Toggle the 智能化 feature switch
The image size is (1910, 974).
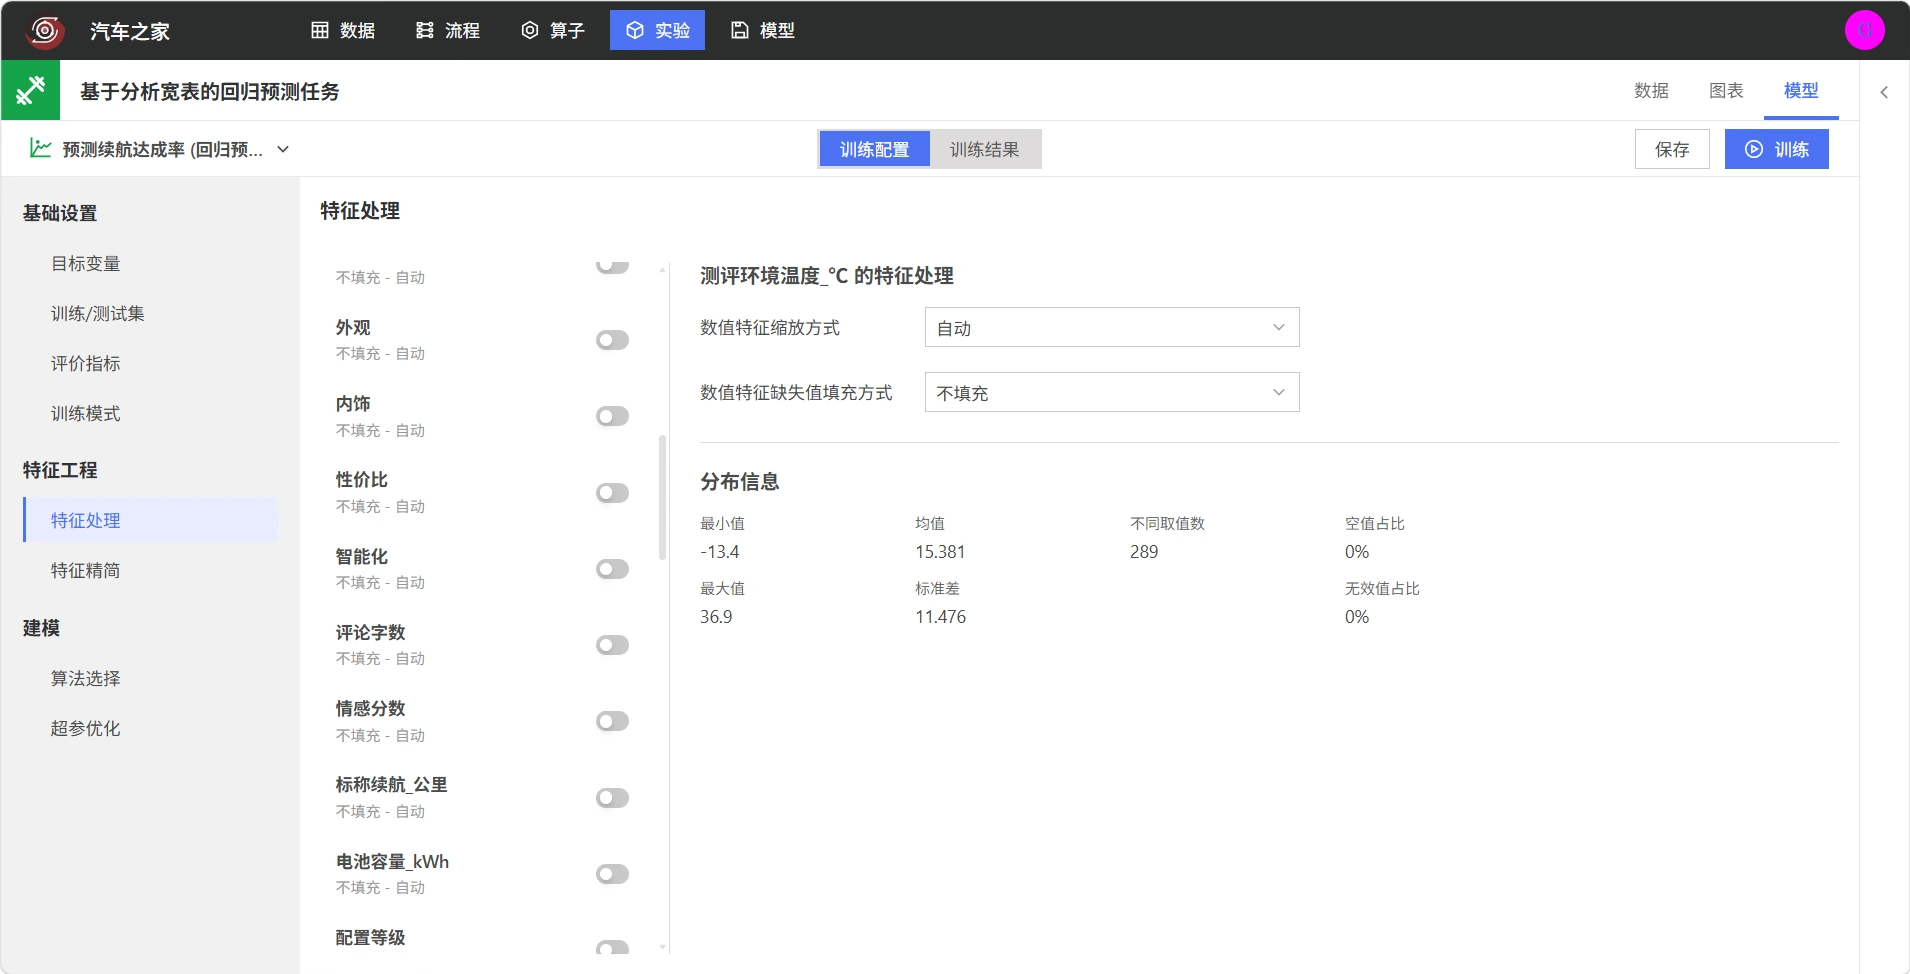(612, 569)
